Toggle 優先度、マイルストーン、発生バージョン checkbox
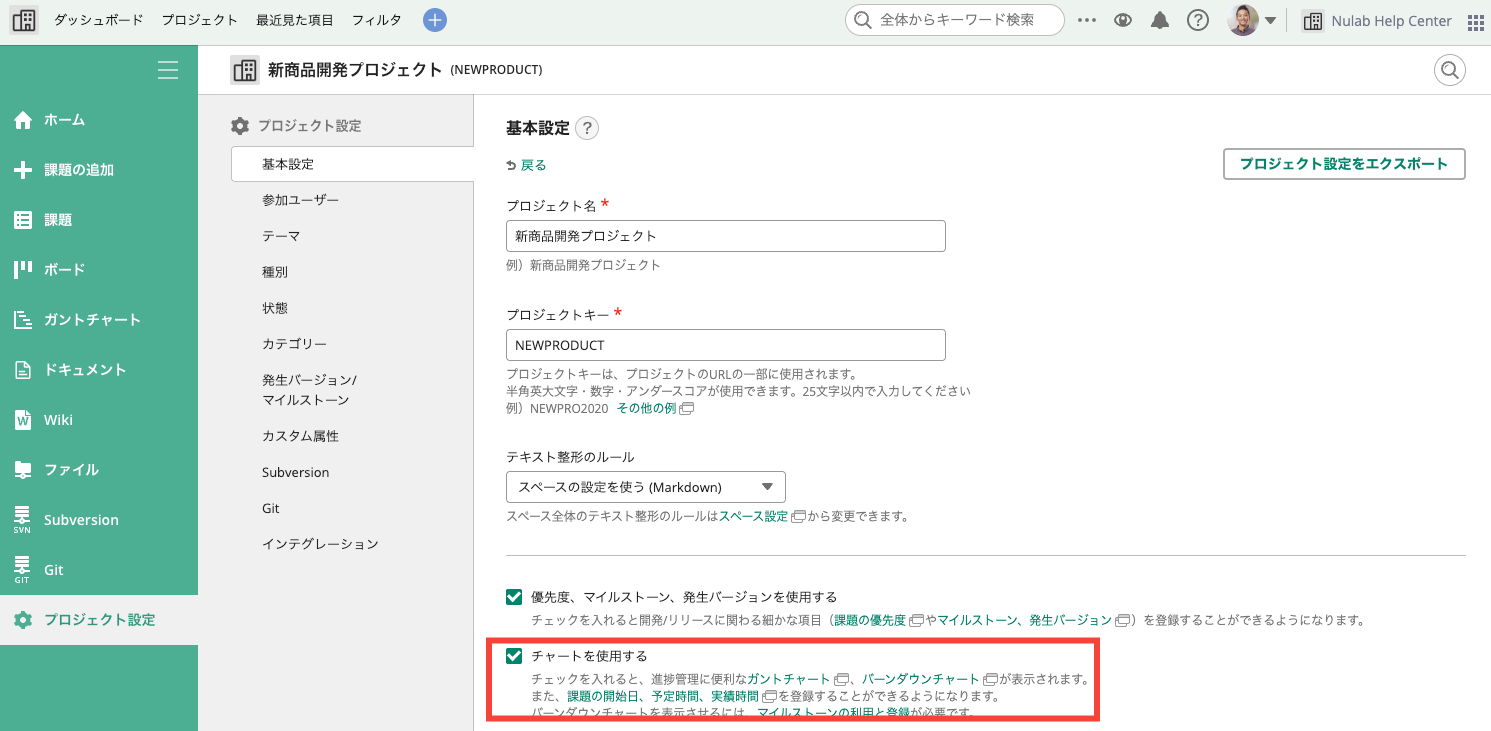 point(514,597)
